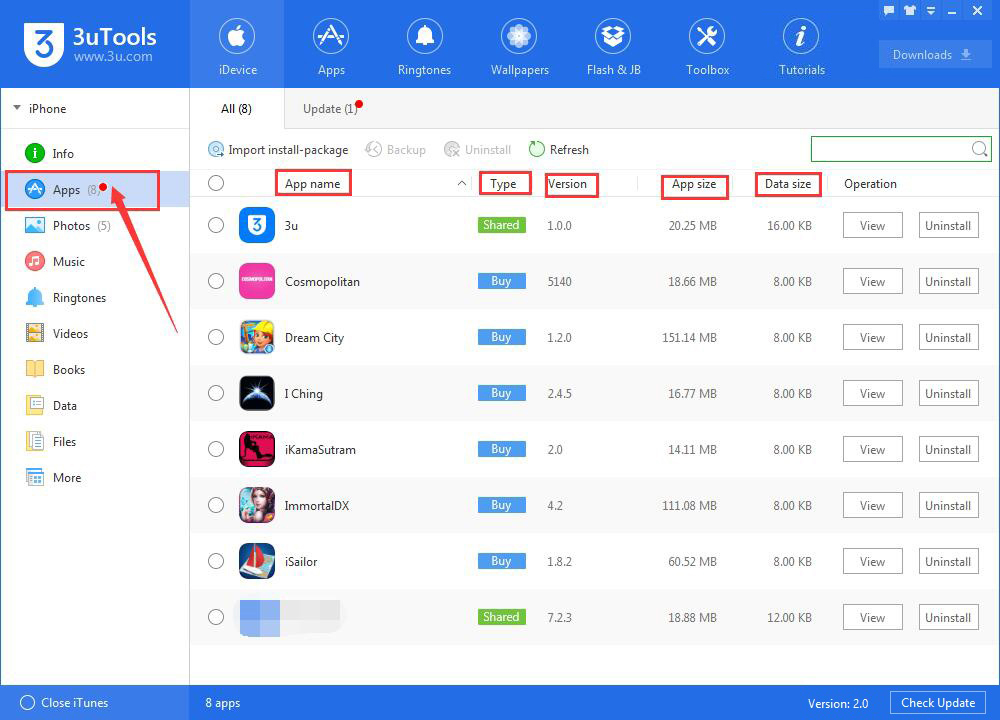Open the title bar dropdown menu icon
1000x720 pixels.
point(931,10)
